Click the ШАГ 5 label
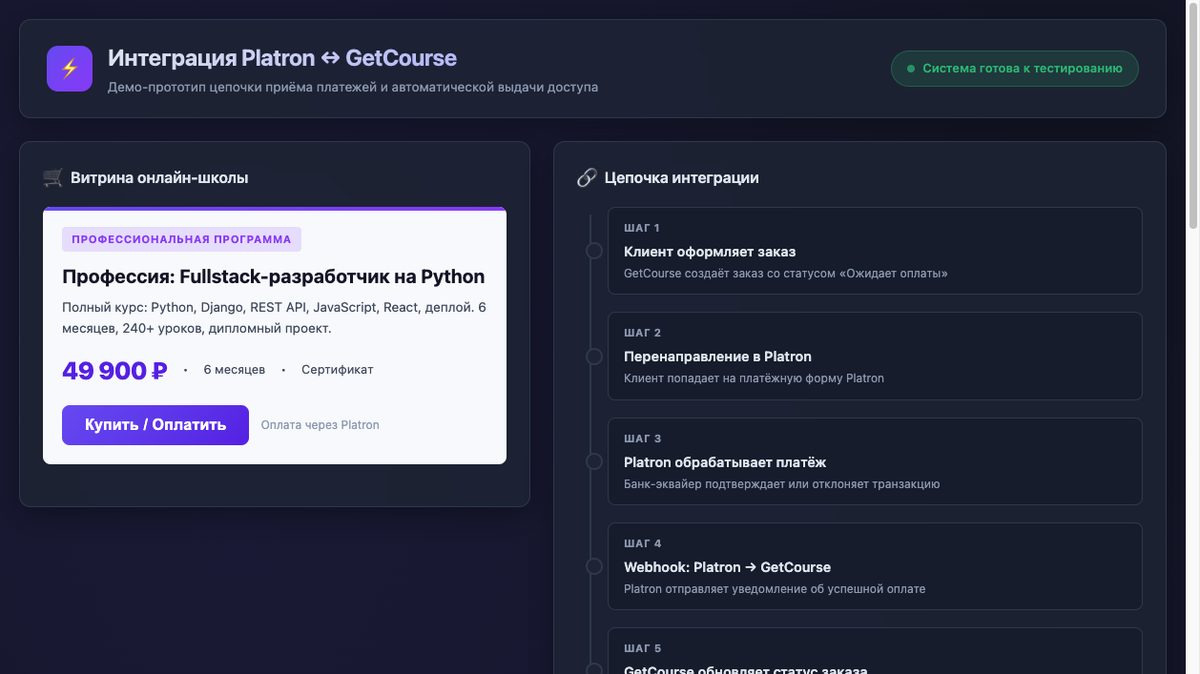The height and width of the screenshot is (674, 1200). tap(642, 649)
